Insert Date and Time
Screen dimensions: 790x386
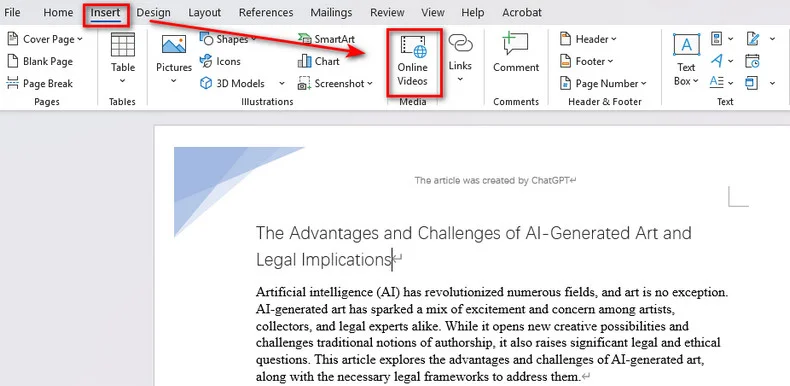pyautogui.click(x=753, y=61)
